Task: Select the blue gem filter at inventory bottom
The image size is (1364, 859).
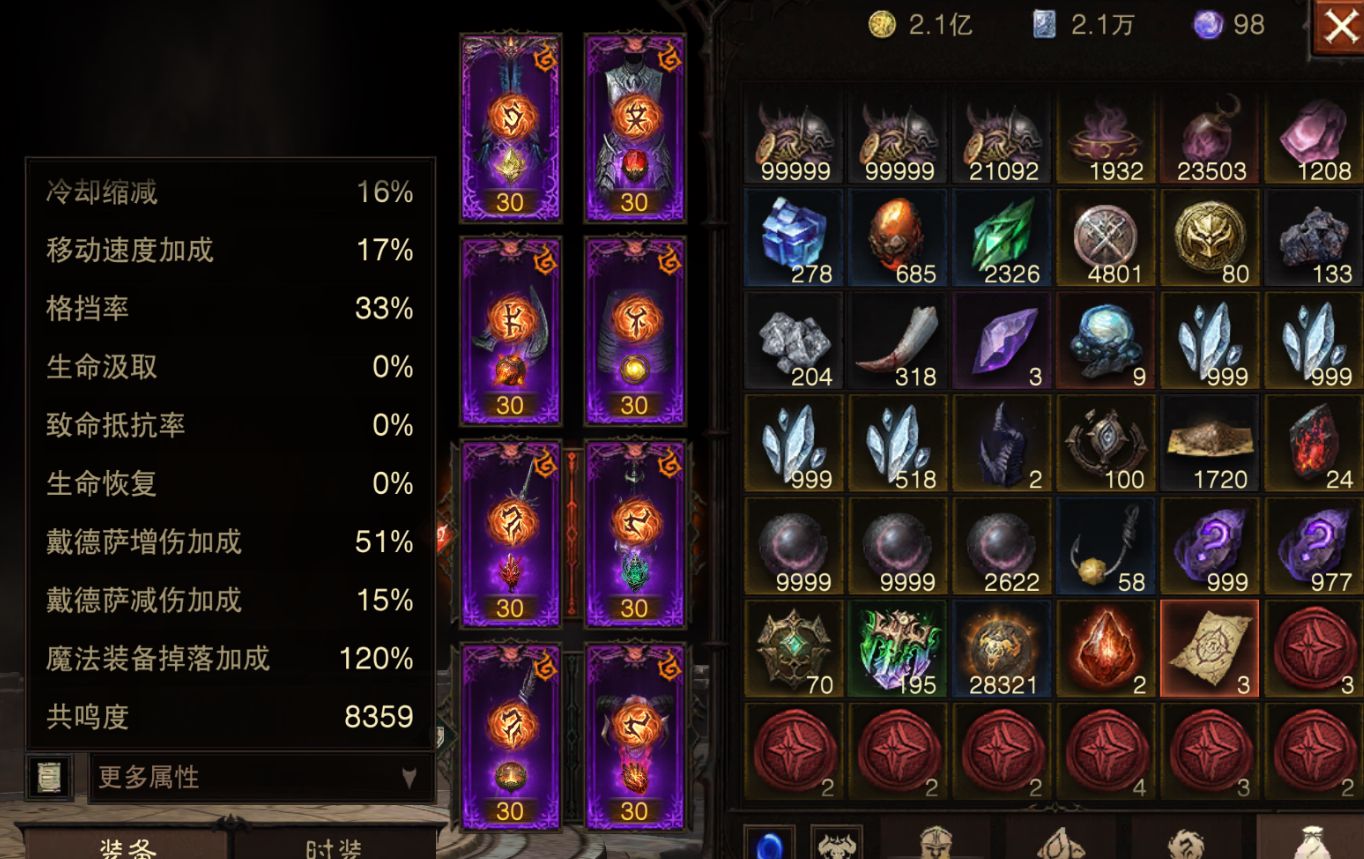Action: 770,843
